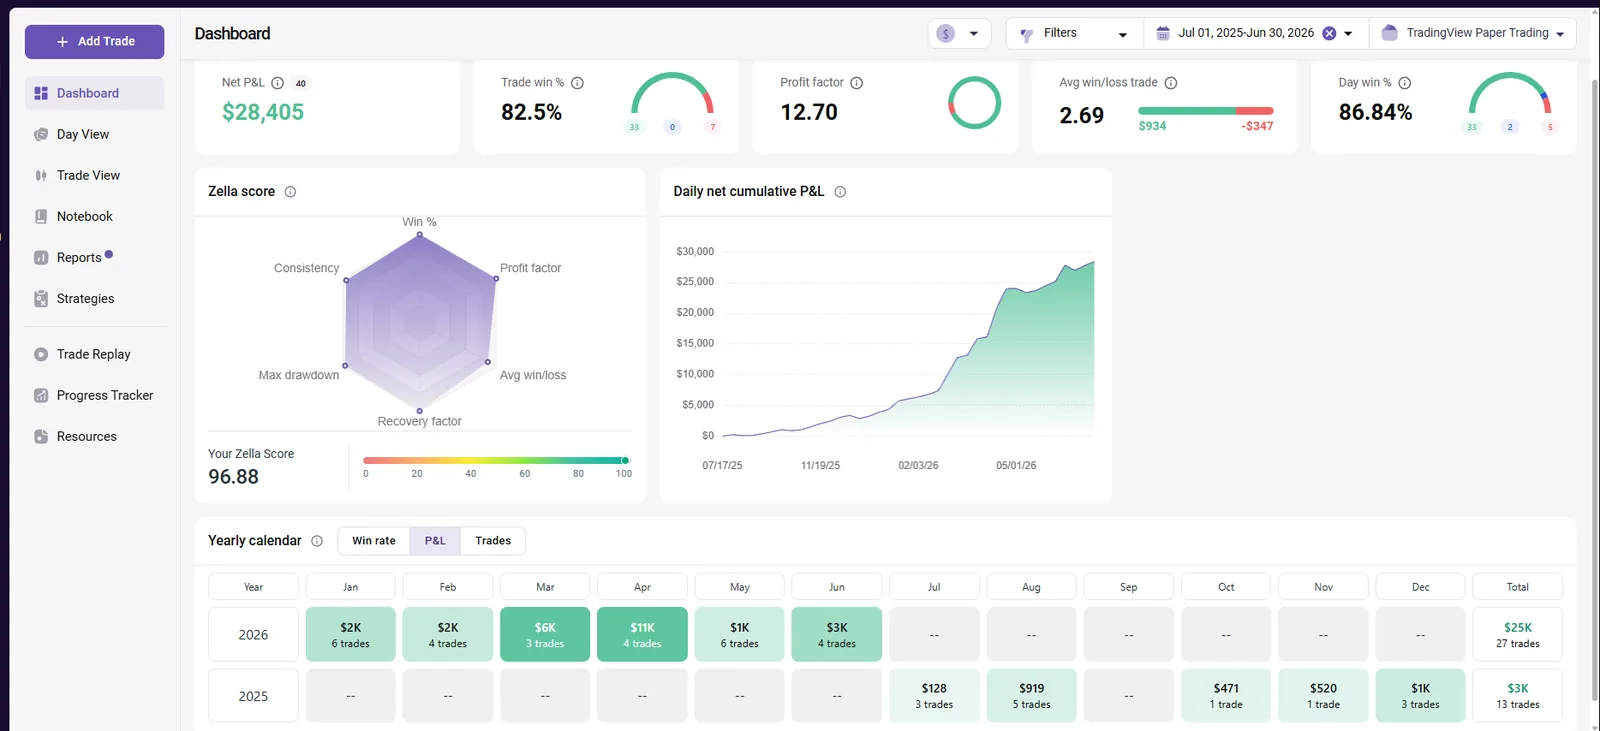This screenshot has width=1600, height=731.
Task: Click the Notebook icon
Action: click(41, 216)
